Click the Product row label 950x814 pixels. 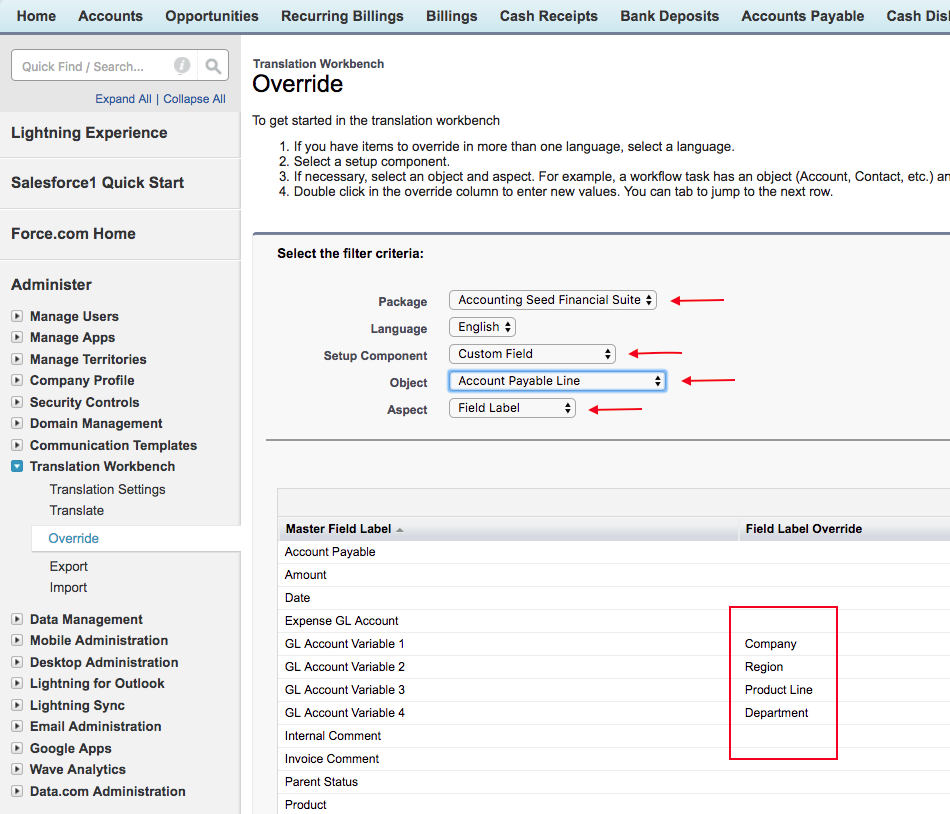click(x=305, y=805)
